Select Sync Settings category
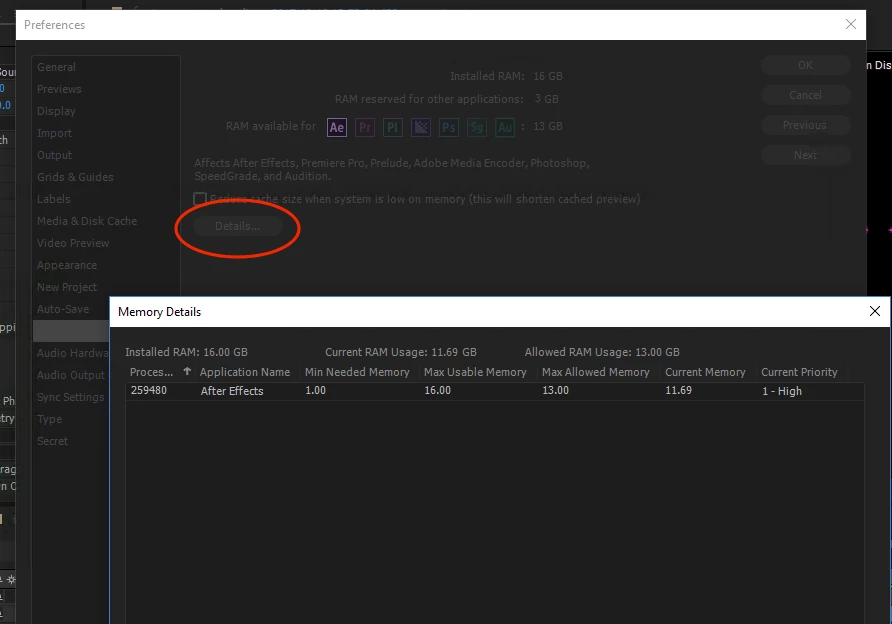 pos(71,397)
